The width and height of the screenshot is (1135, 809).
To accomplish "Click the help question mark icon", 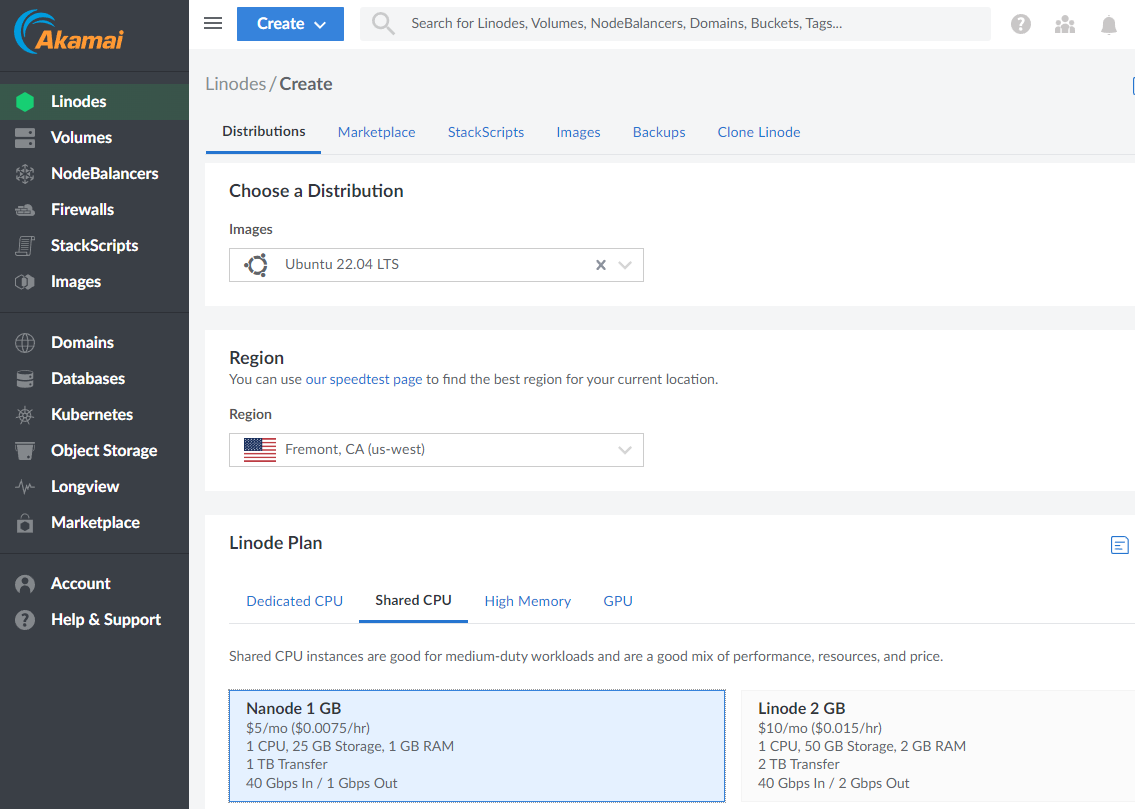I will (x=1020, y=24).
